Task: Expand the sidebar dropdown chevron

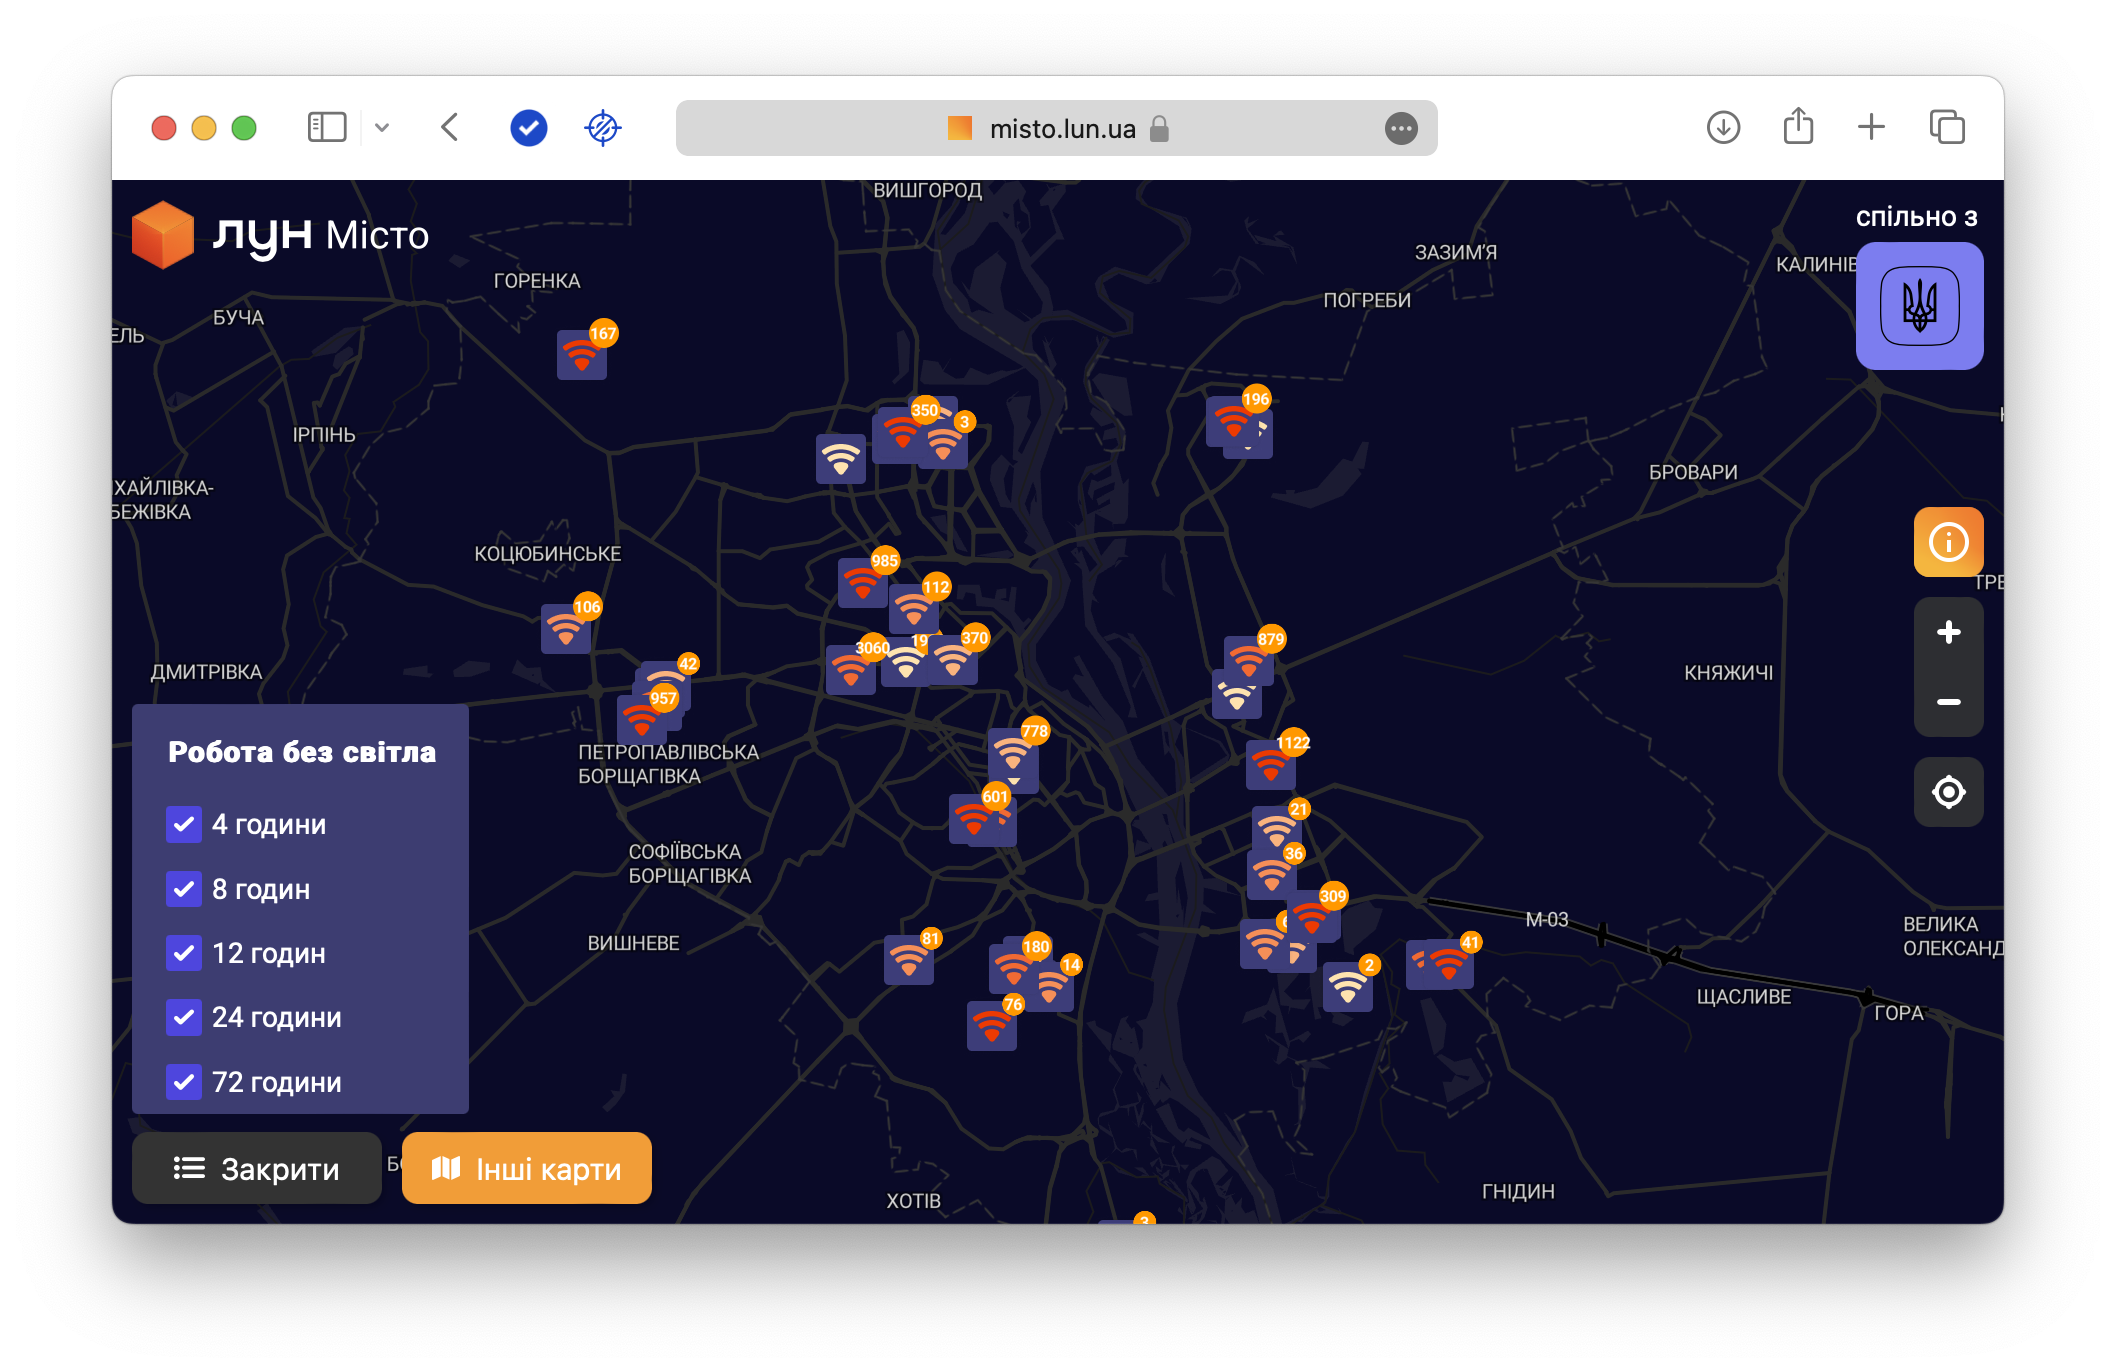Action: tap(382, 128)
